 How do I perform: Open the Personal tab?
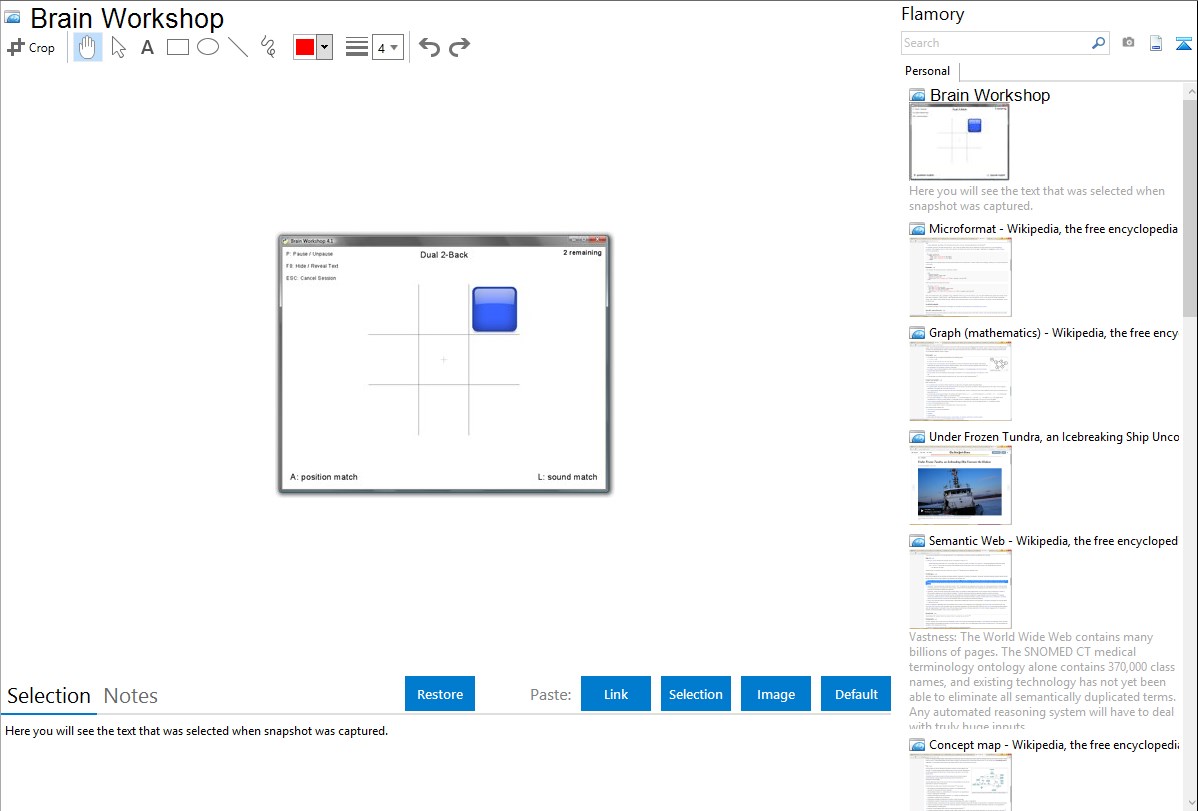[927, 71]
